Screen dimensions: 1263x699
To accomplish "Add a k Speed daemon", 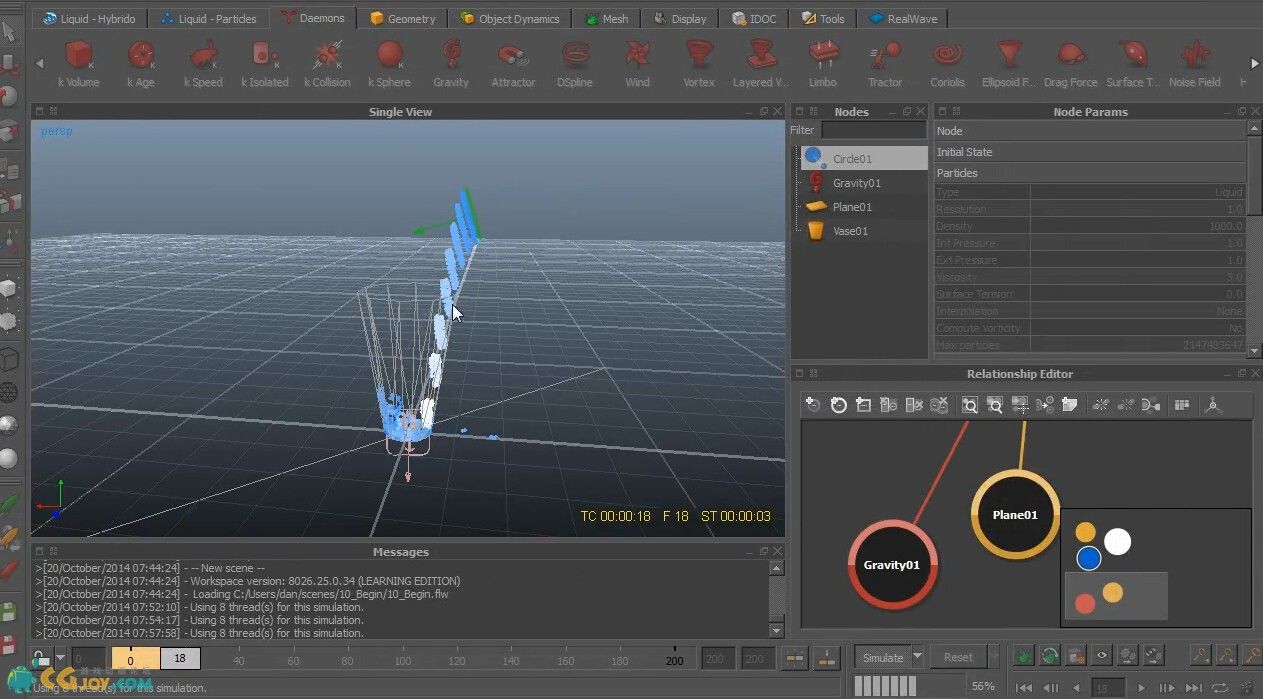I will click(x=203, y=63).
